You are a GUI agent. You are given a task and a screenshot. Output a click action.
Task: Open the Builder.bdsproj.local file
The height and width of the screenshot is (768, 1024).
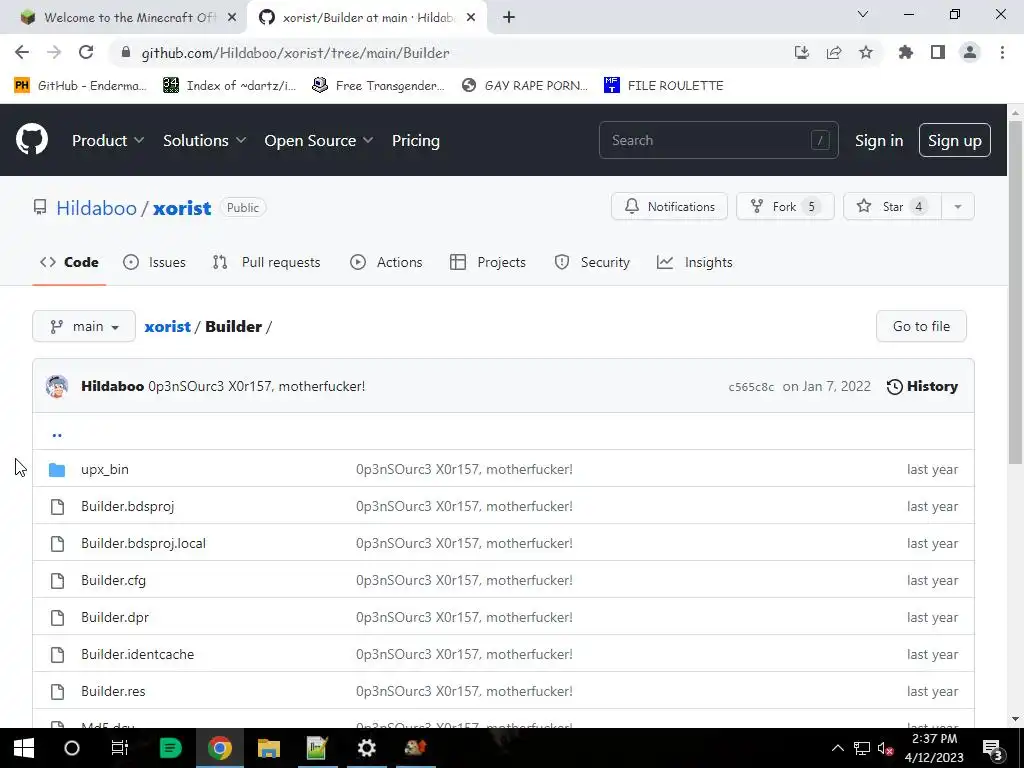(x=143, y=543)
